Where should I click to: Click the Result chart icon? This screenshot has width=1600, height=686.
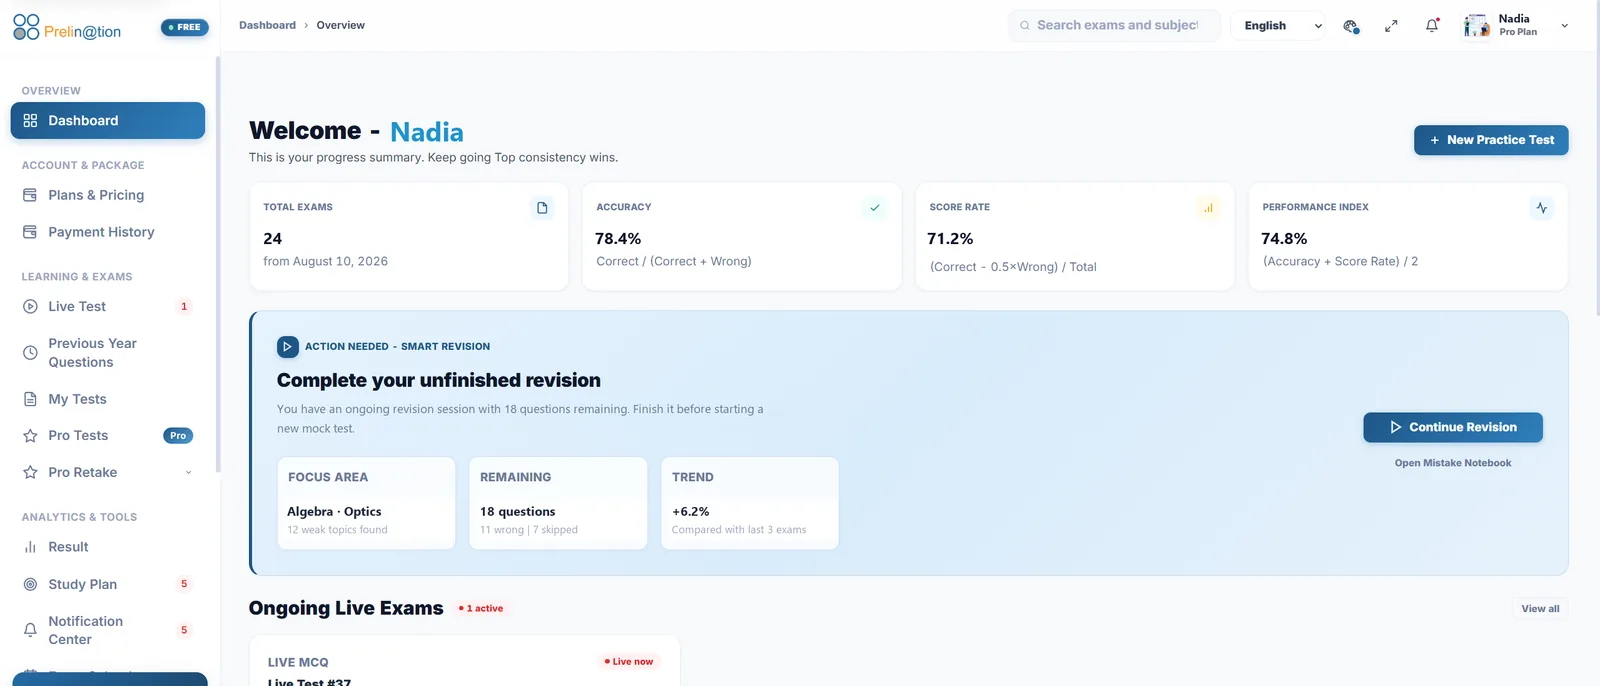(x=30, y=547)
